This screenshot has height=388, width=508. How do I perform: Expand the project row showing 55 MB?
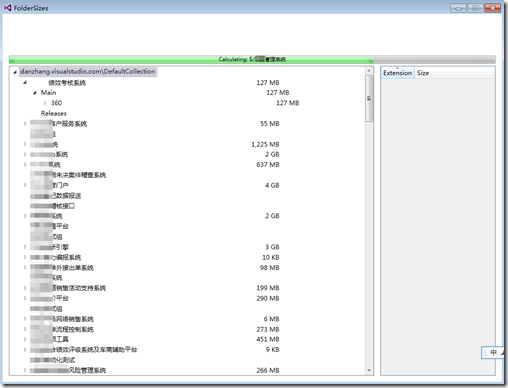click(x=25, y=124)
